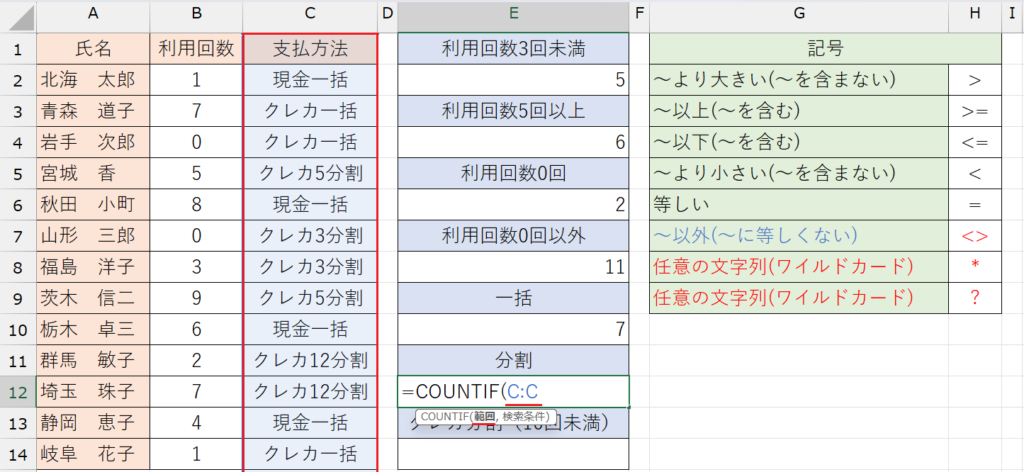This screenshot has height=472, width=1024.
Task: Select the cell 青森 道子
Action: click(93, 111)
